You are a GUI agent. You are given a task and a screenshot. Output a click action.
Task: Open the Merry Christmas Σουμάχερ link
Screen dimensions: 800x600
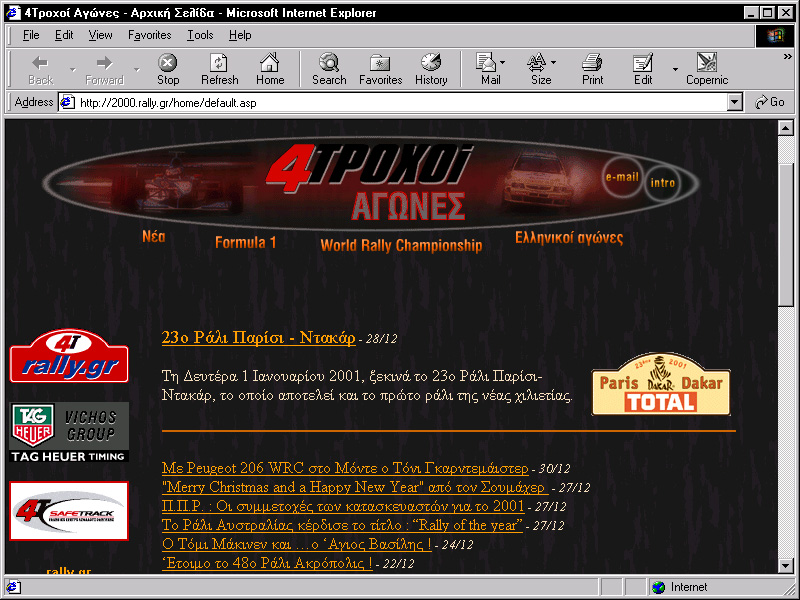coord(355,487)
